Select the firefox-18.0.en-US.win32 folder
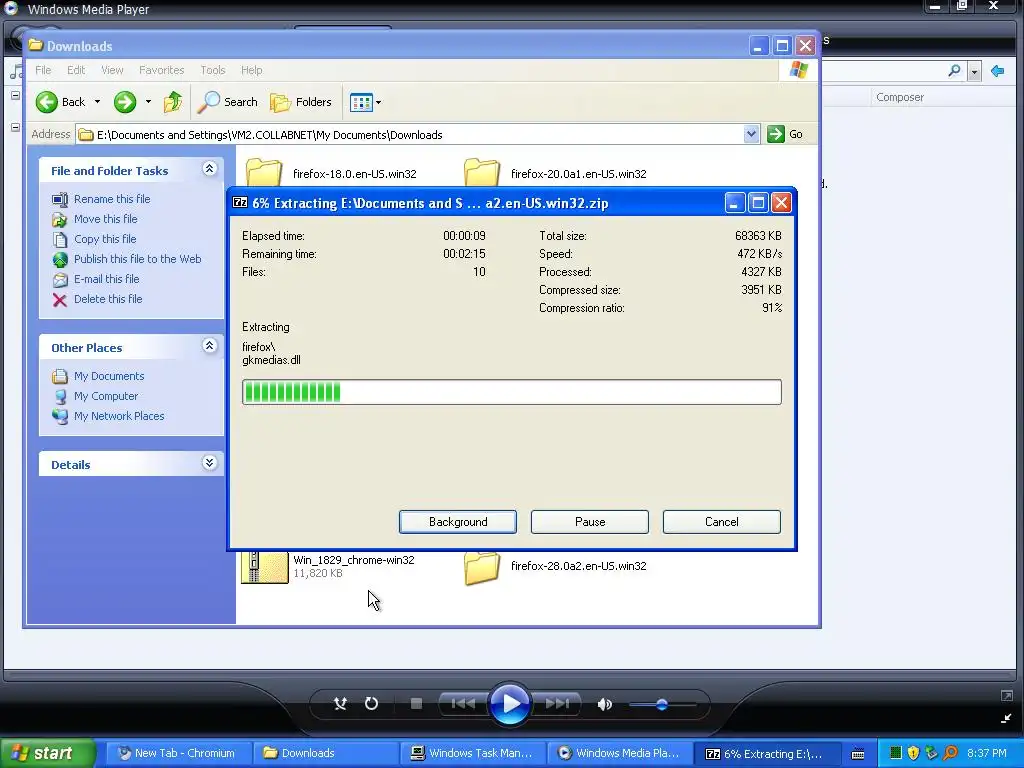1024x768 pixels. coord(355,174)
